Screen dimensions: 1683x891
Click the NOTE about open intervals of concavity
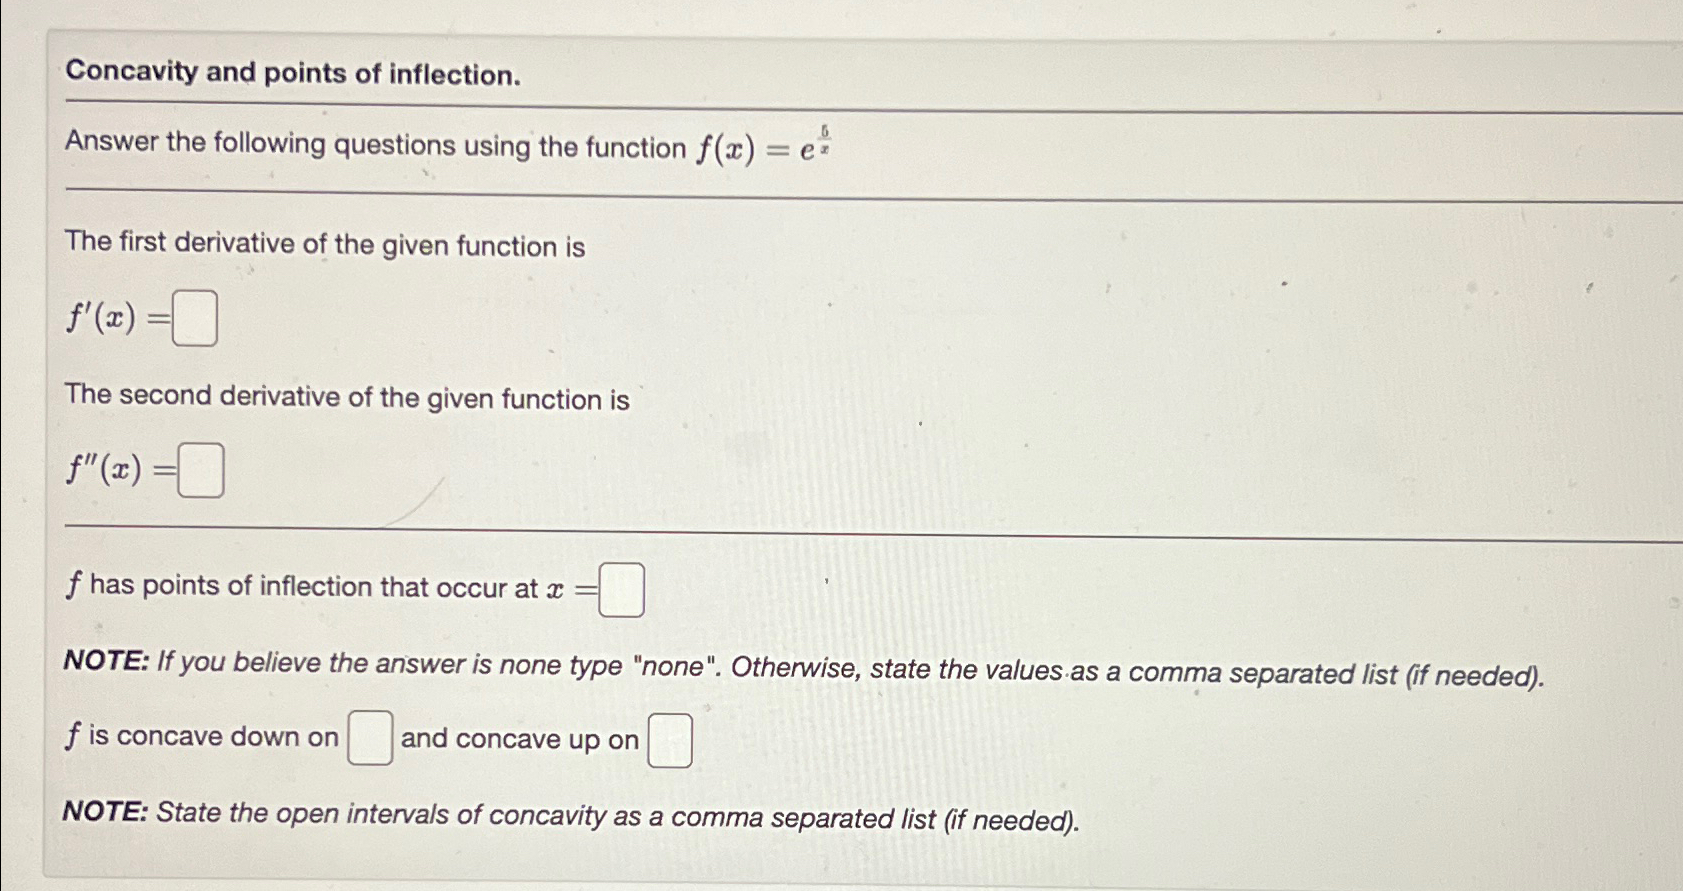coord(570,818)
